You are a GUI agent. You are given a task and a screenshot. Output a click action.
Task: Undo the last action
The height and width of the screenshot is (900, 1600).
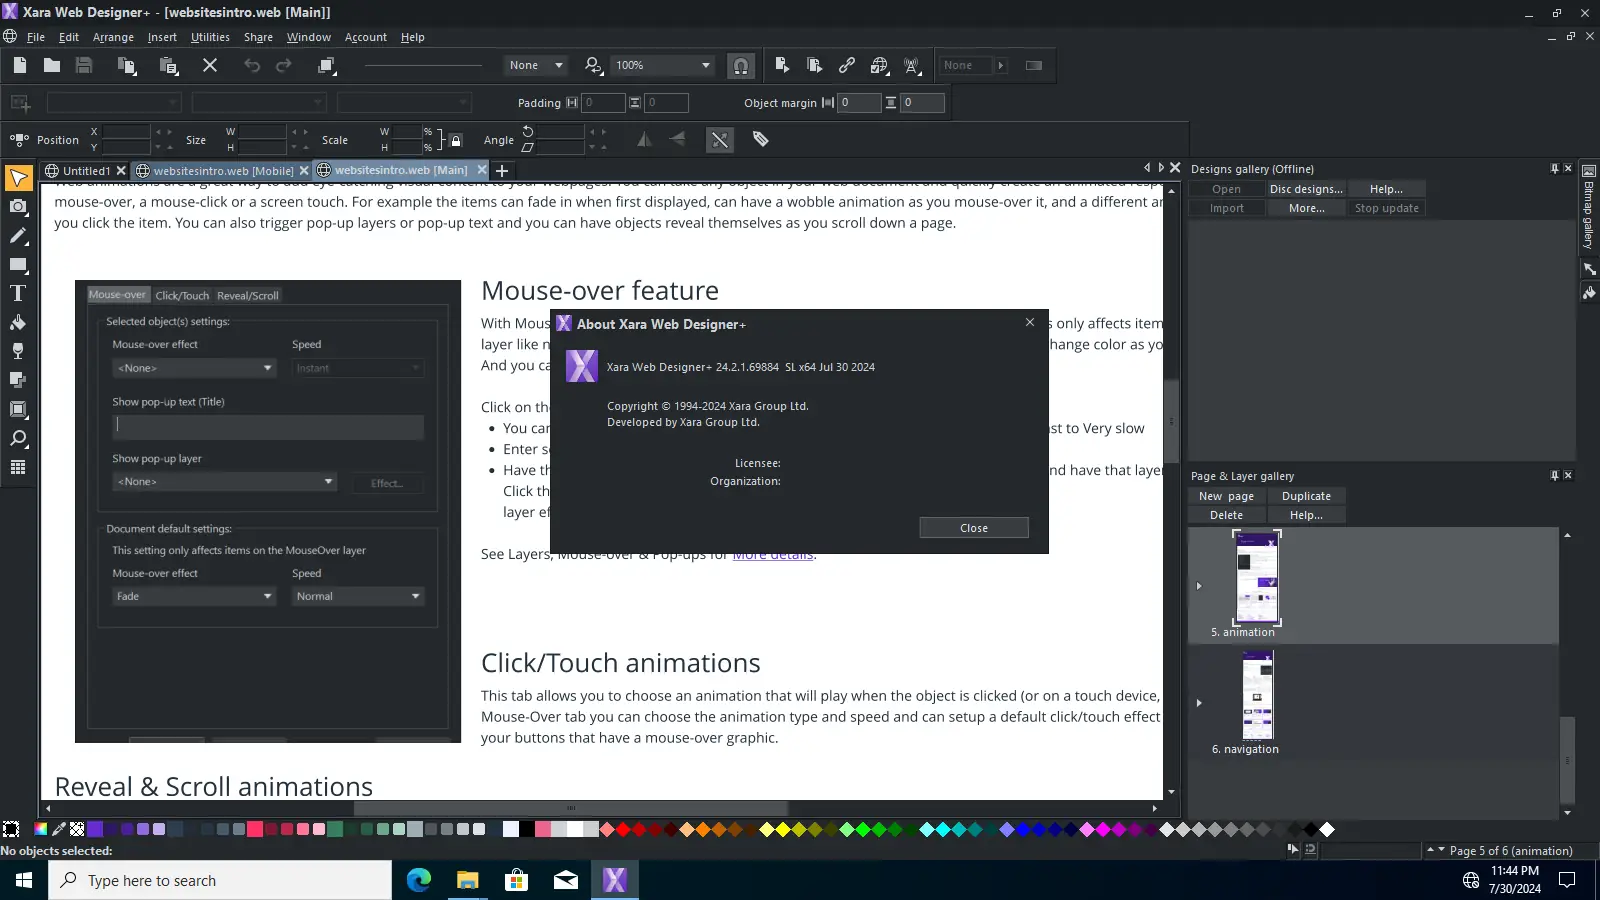point(252,66)
